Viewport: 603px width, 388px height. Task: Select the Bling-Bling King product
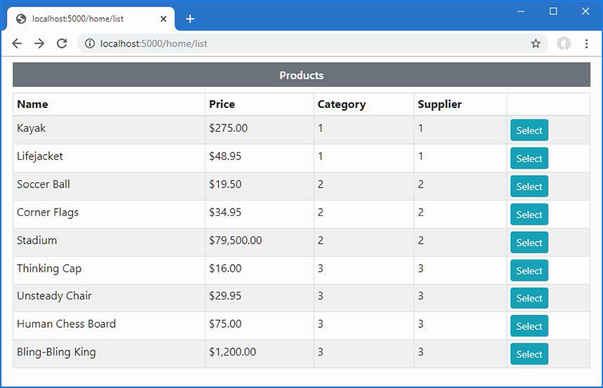tap(529, 354)
